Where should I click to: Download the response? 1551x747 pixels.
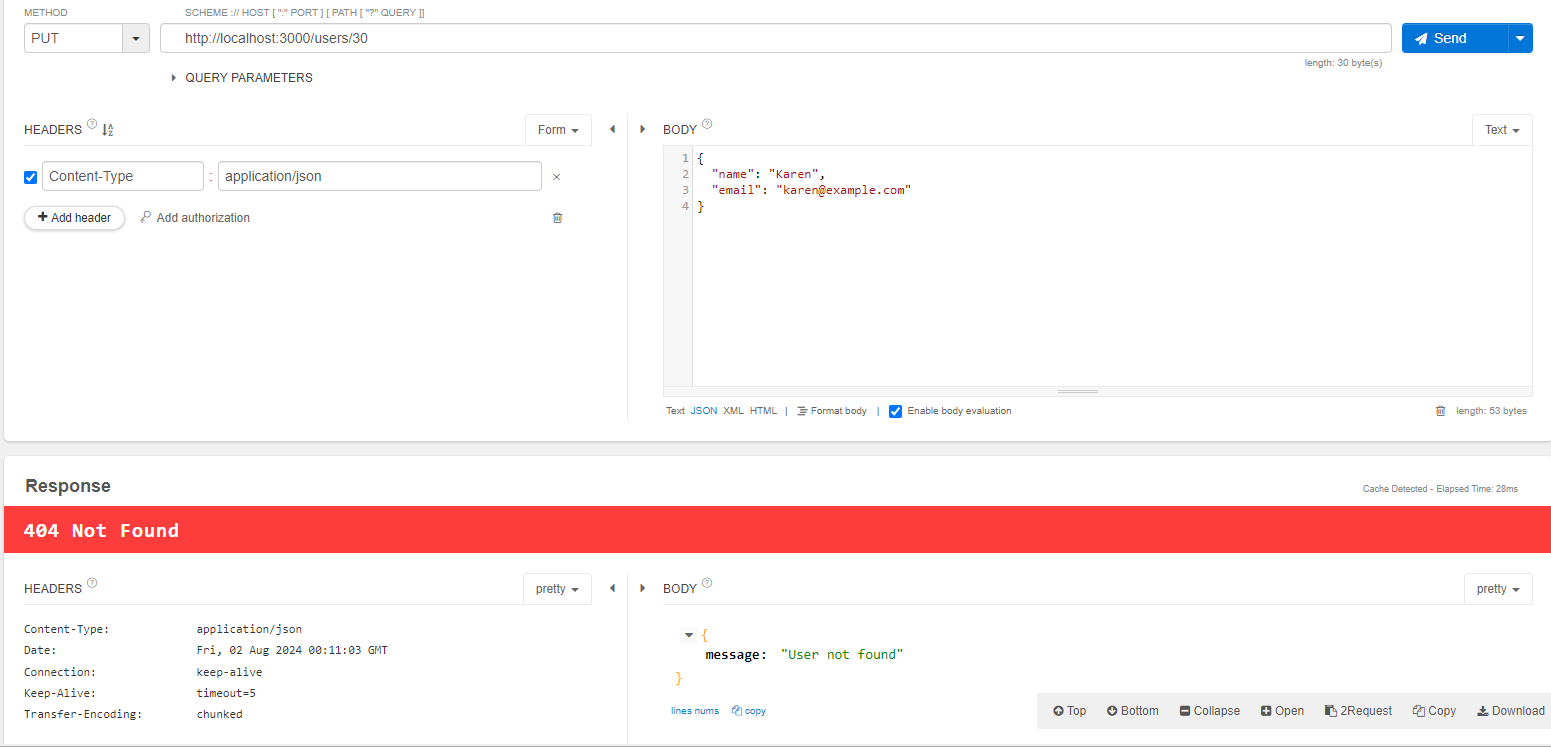pyautogui.click(x=1511, y=711)
